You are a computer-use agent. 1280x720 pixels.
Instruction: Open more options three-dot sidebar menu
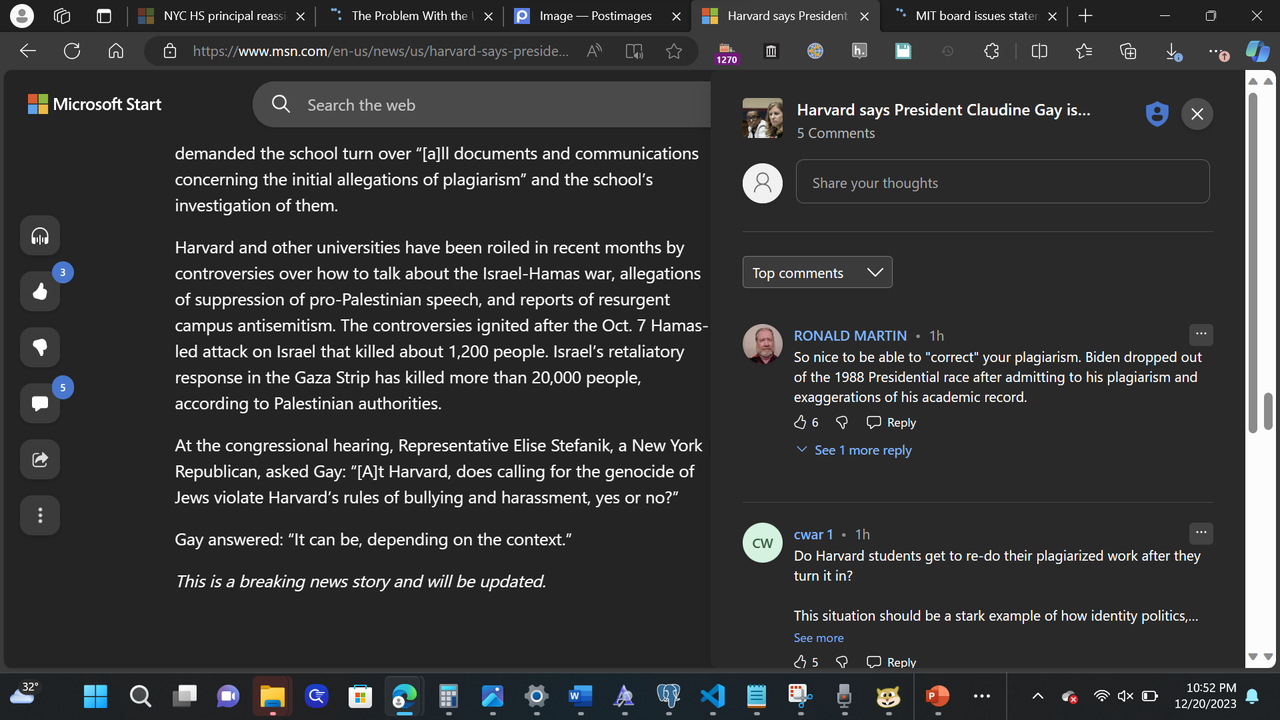pos(40,516)
